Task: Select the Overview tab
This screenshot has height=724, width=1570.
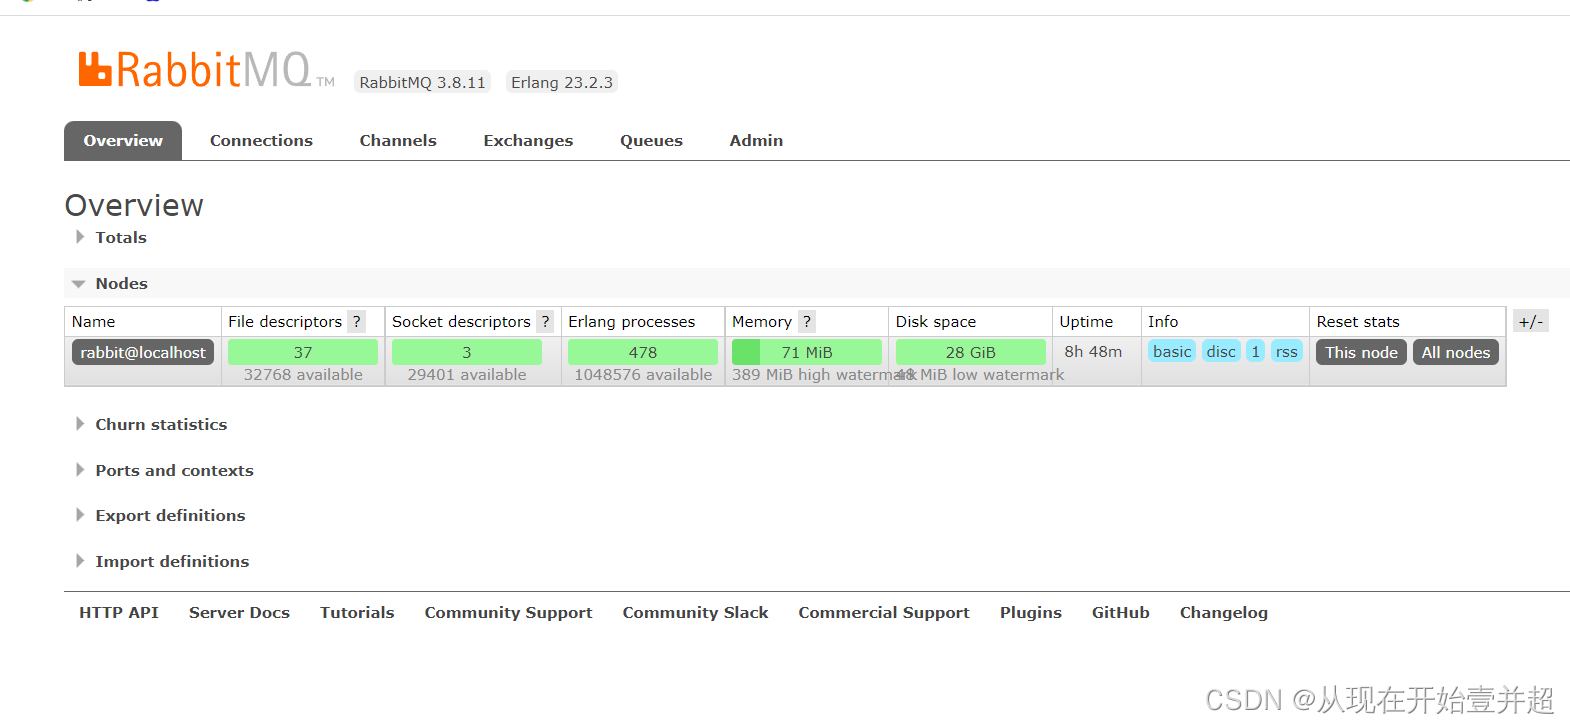Action: 123,140
